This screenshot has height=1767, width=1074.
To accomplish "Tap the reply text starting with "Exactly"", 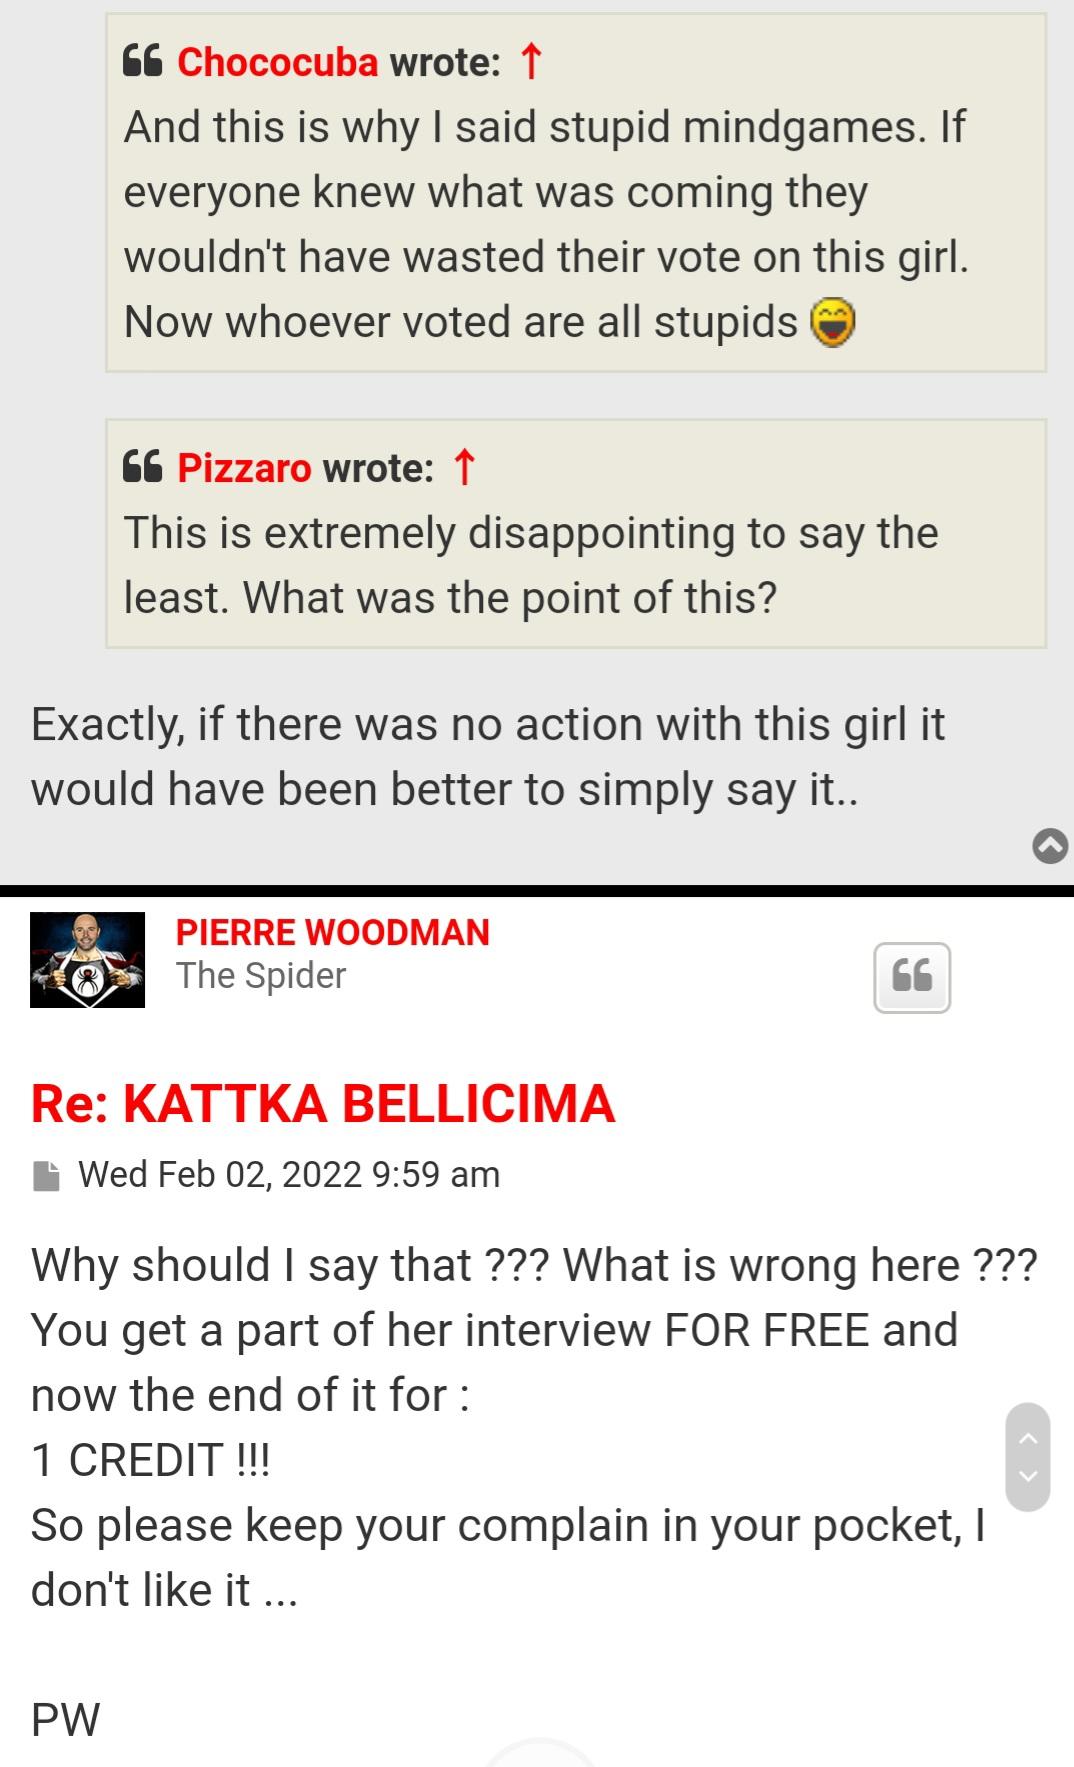I will 487,756.
